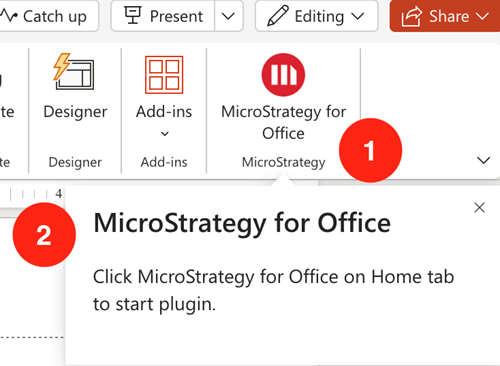
Task: Click the MicroStrategy for Office ribbon label
Action: click(284, 122)
